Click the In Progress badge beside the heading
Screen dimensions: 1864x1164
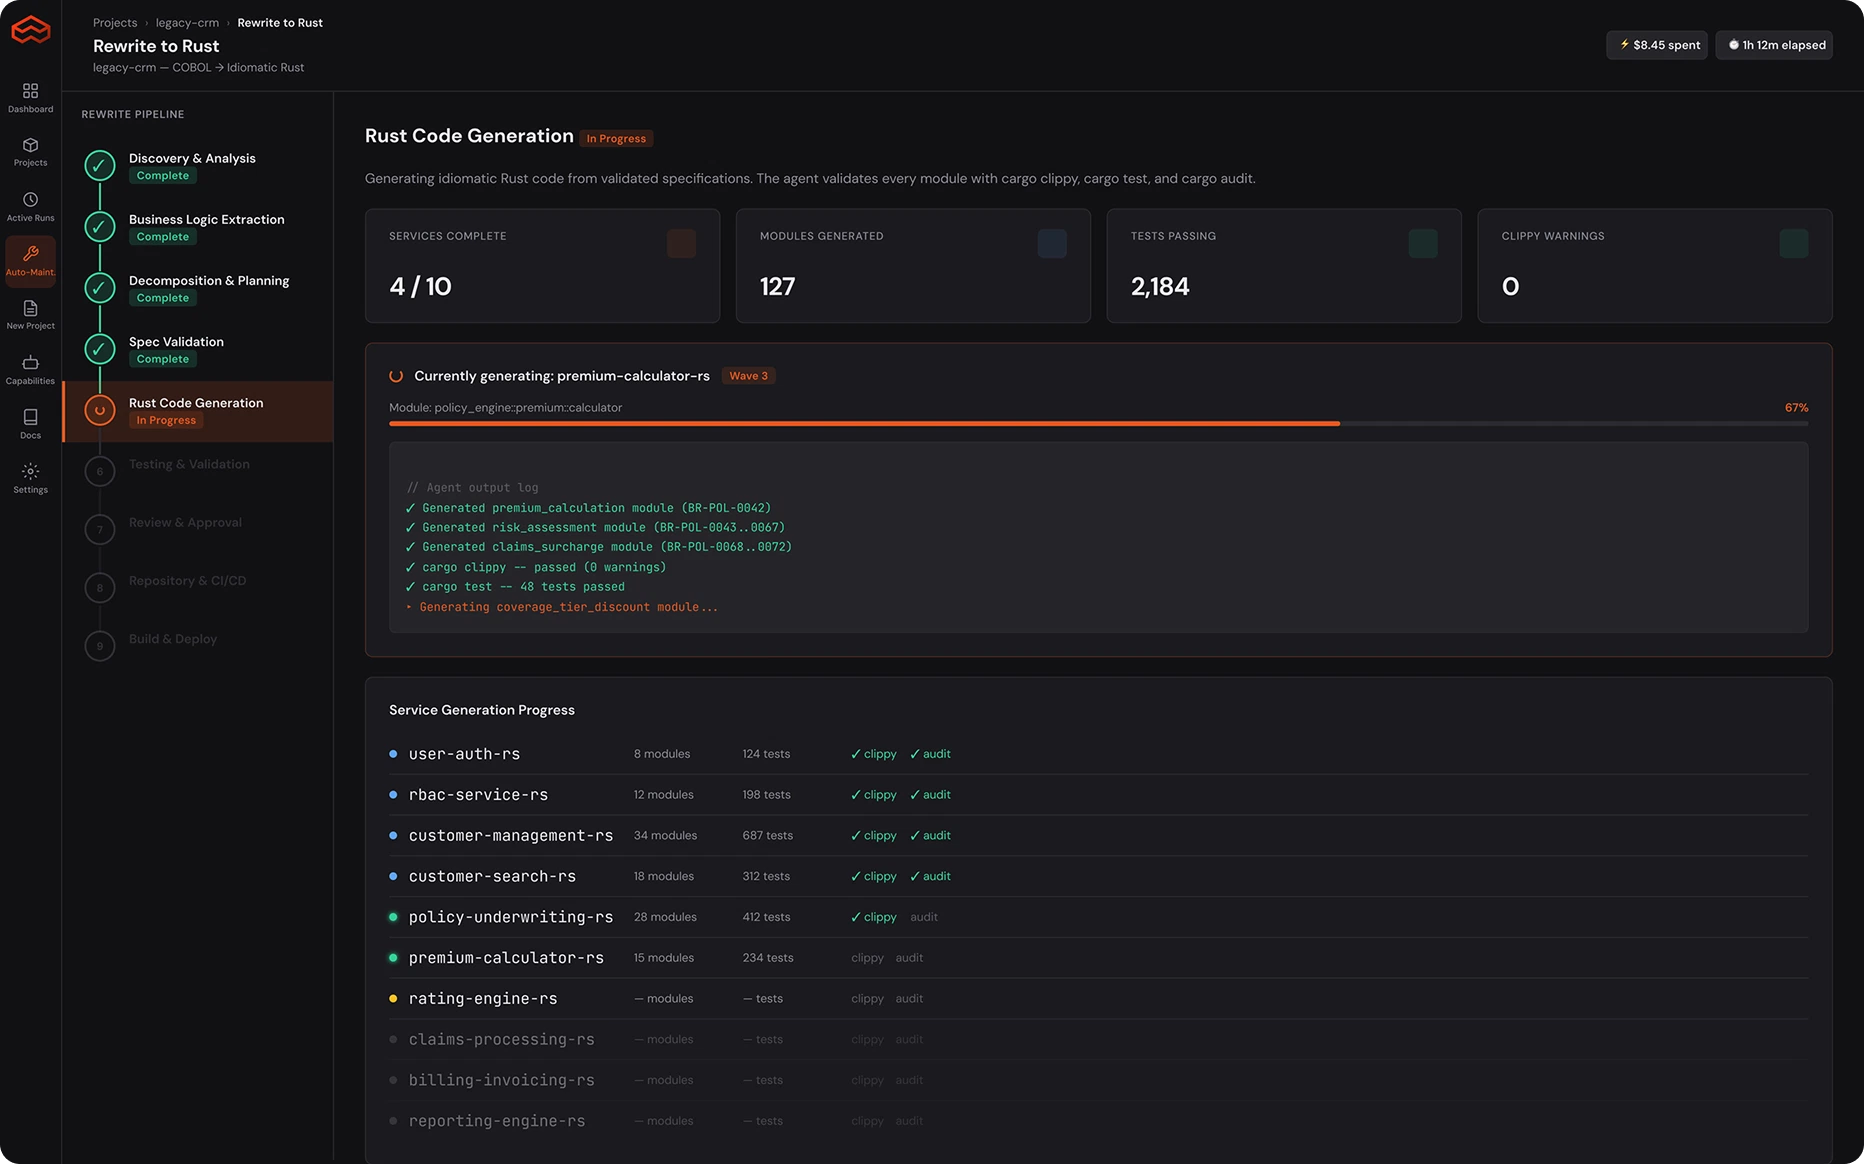click(616, 139)
